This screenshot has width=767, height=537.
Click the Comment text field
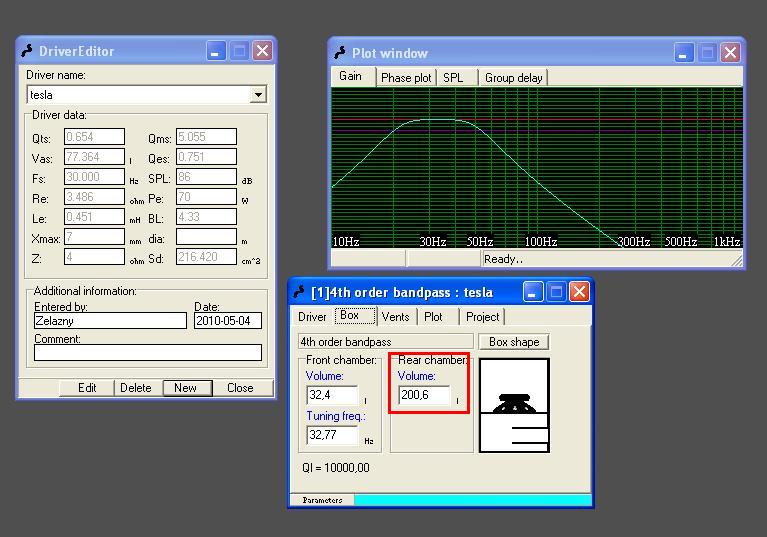point(148,353)
